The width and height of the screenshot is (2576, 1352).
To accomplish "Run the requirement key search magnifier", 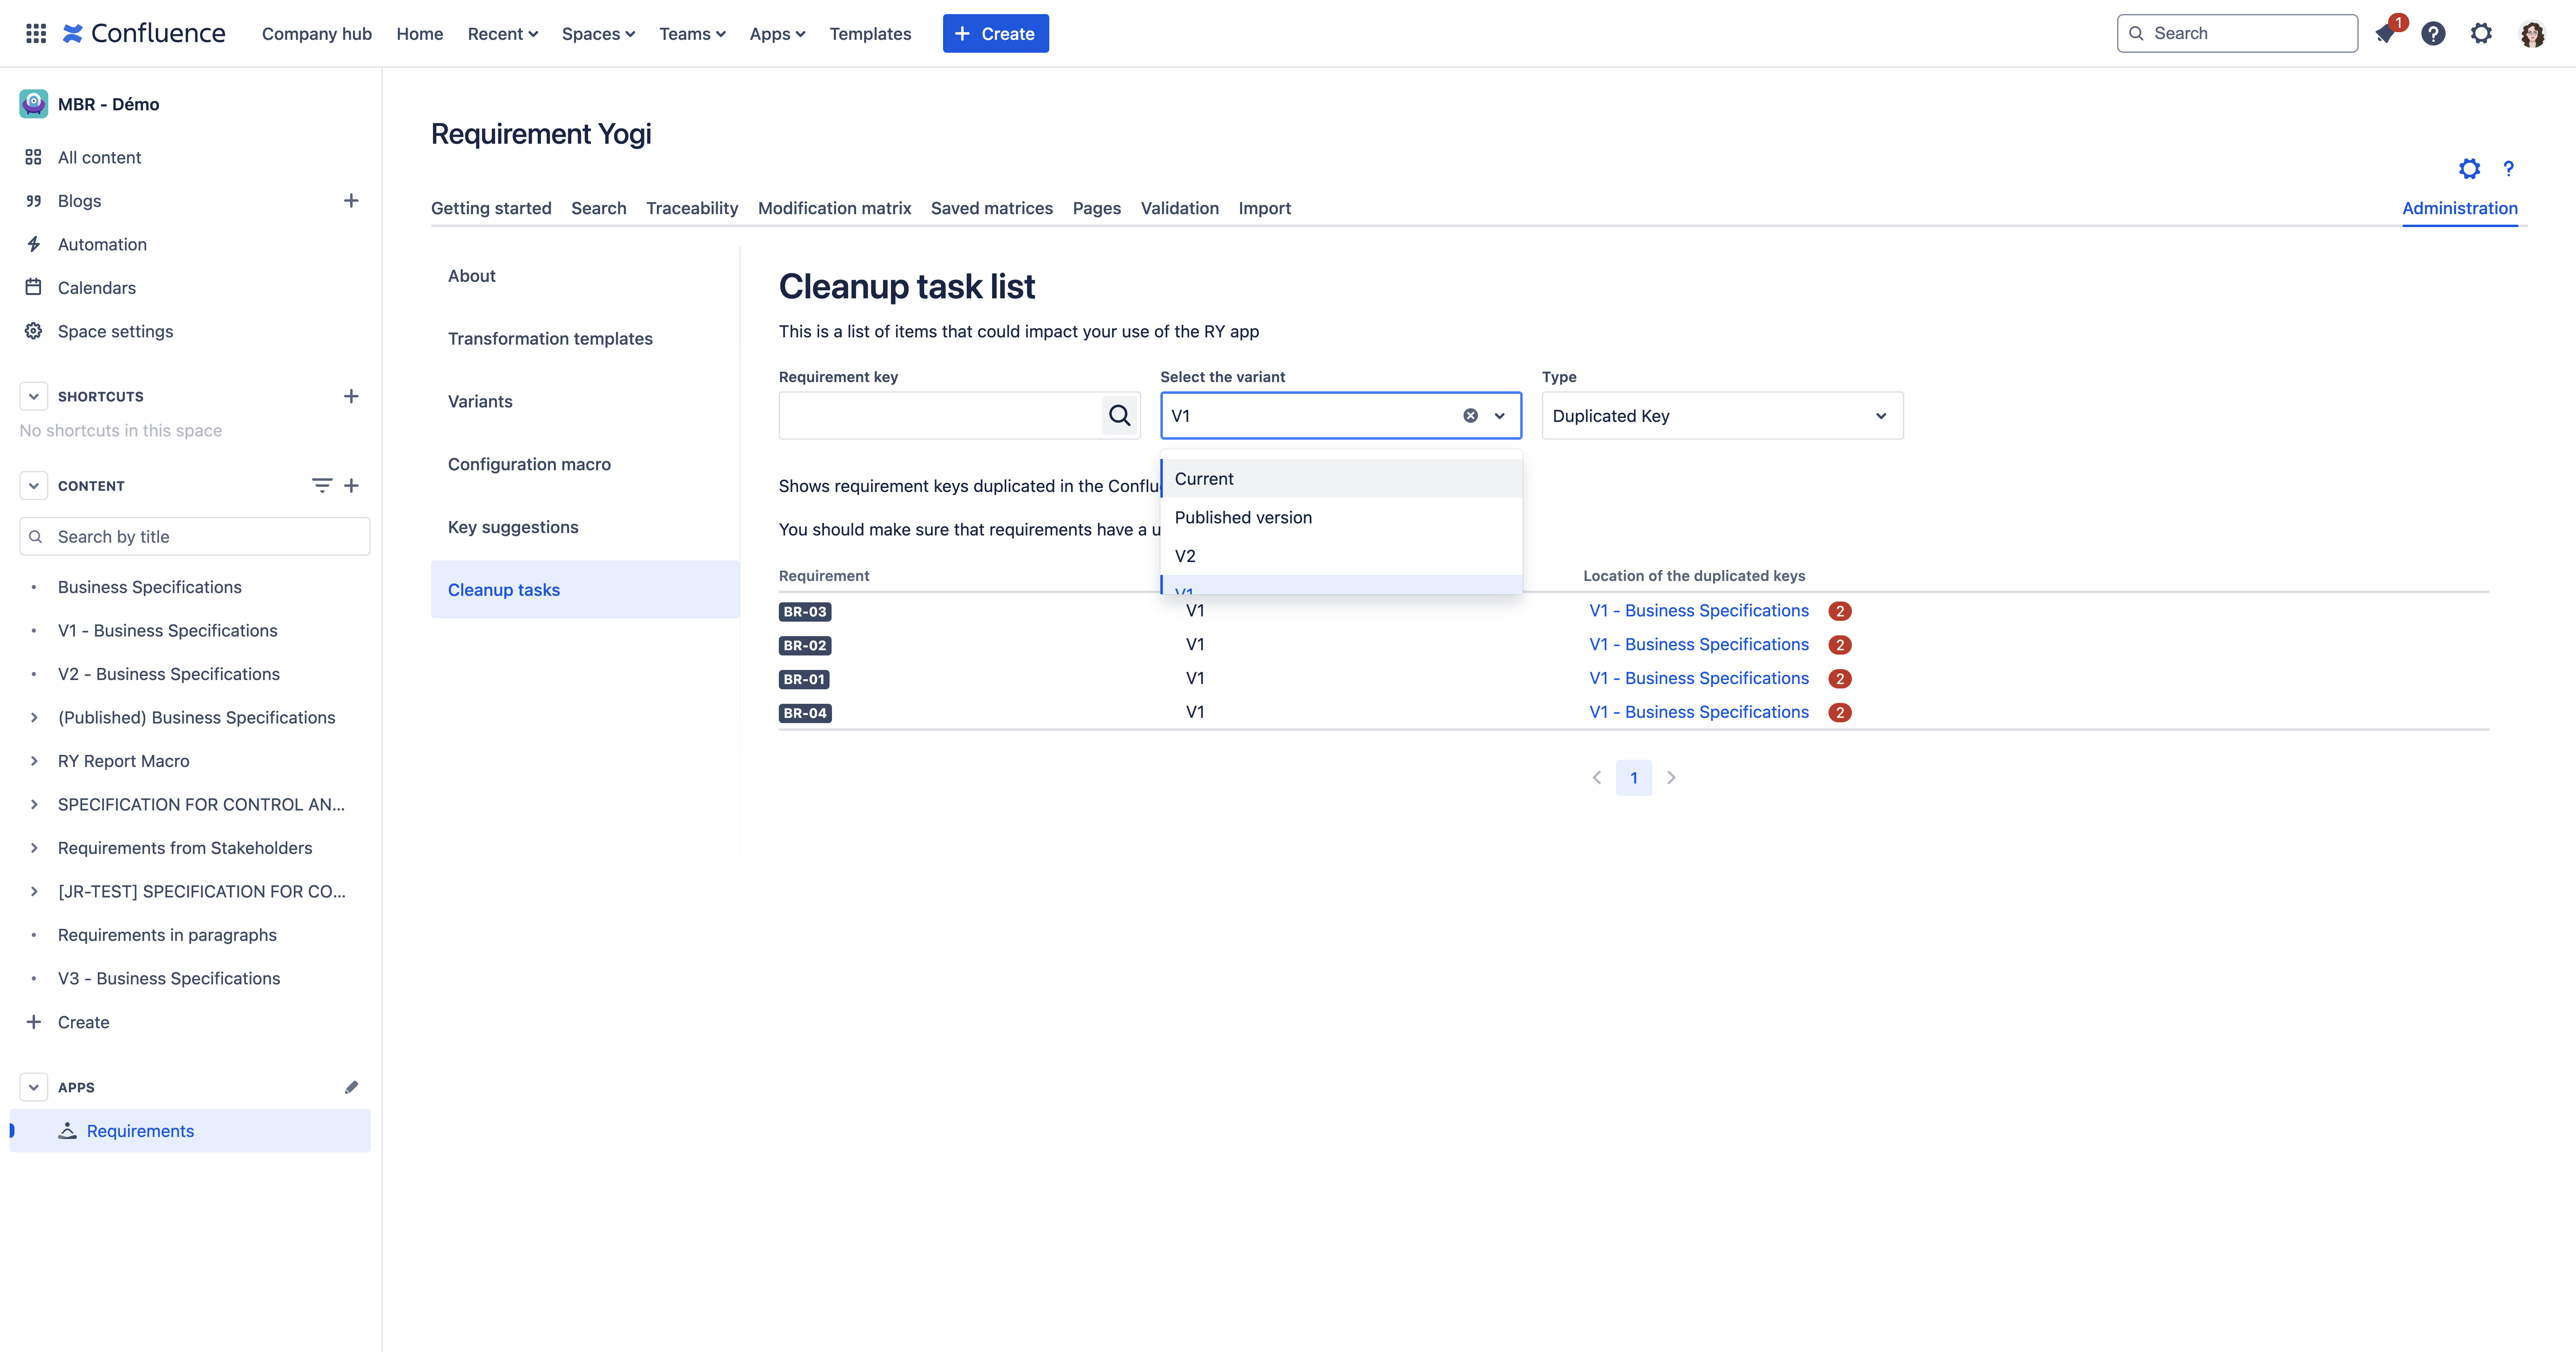I will (1118, 415).
